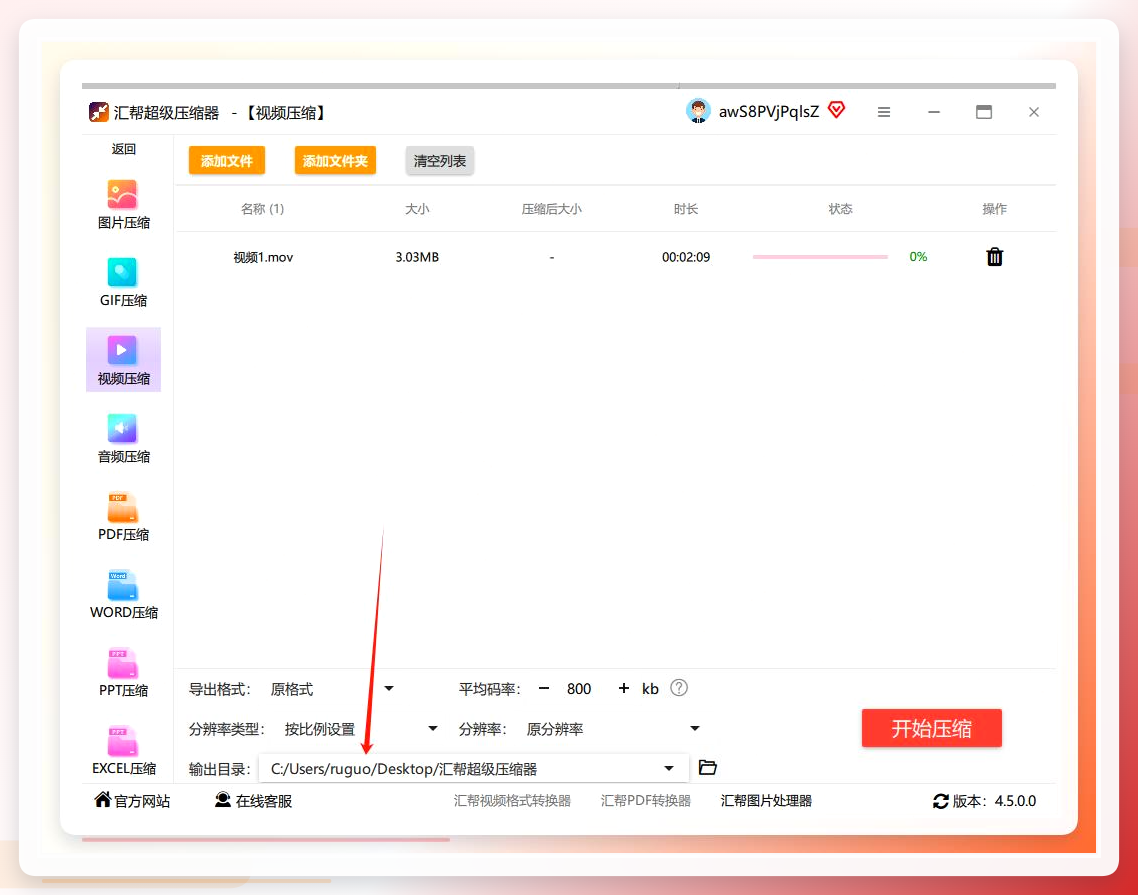This screenshot has height=895, width=1138.
Task: Click the 添加文件夹 button
Action: pos(335,160)
